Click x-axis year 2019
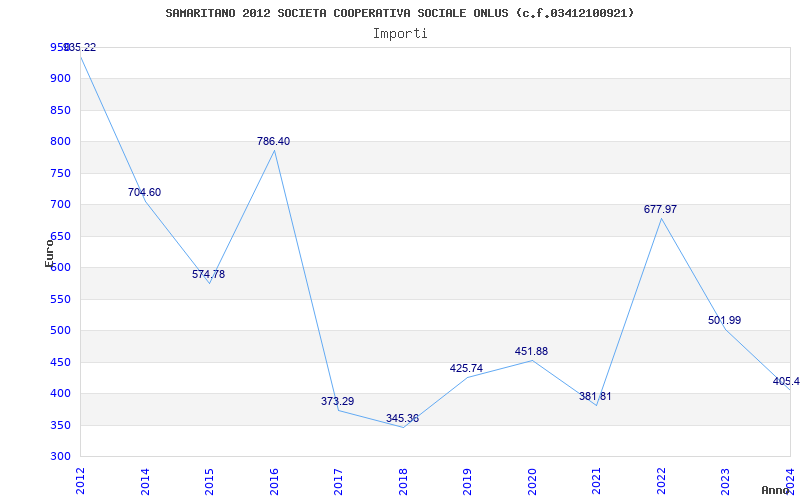 (467, 481)
